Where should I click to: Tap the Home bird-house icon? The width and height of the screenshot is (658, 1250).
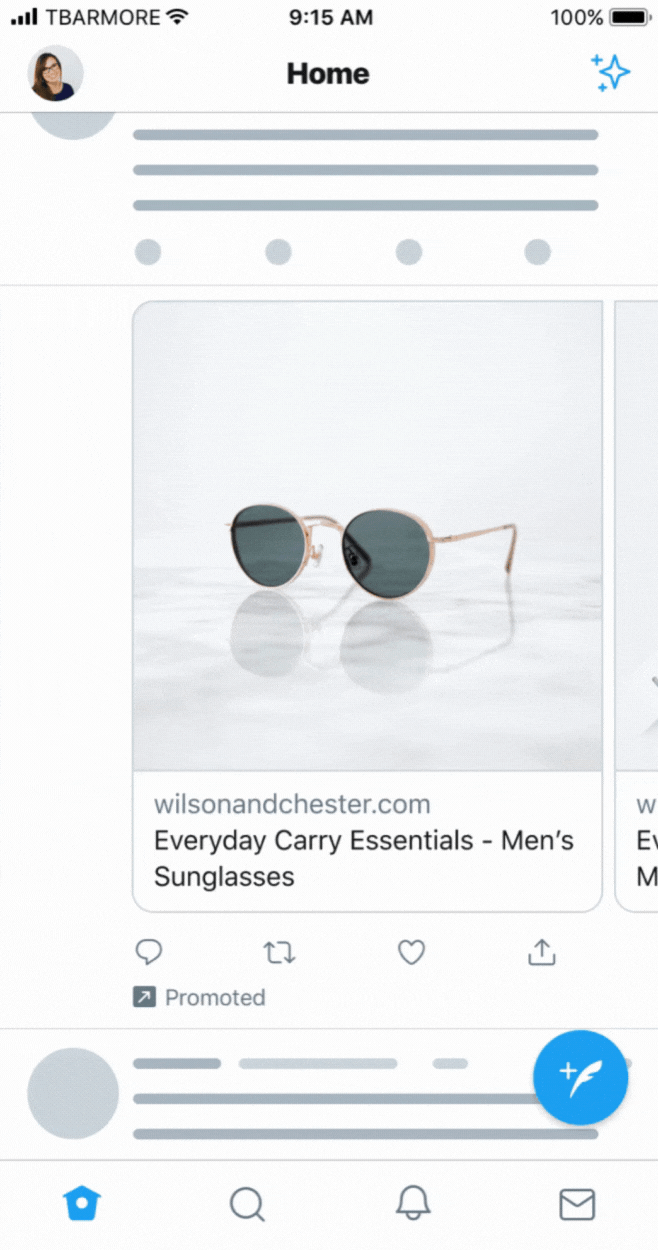[x=82, y=1203]
